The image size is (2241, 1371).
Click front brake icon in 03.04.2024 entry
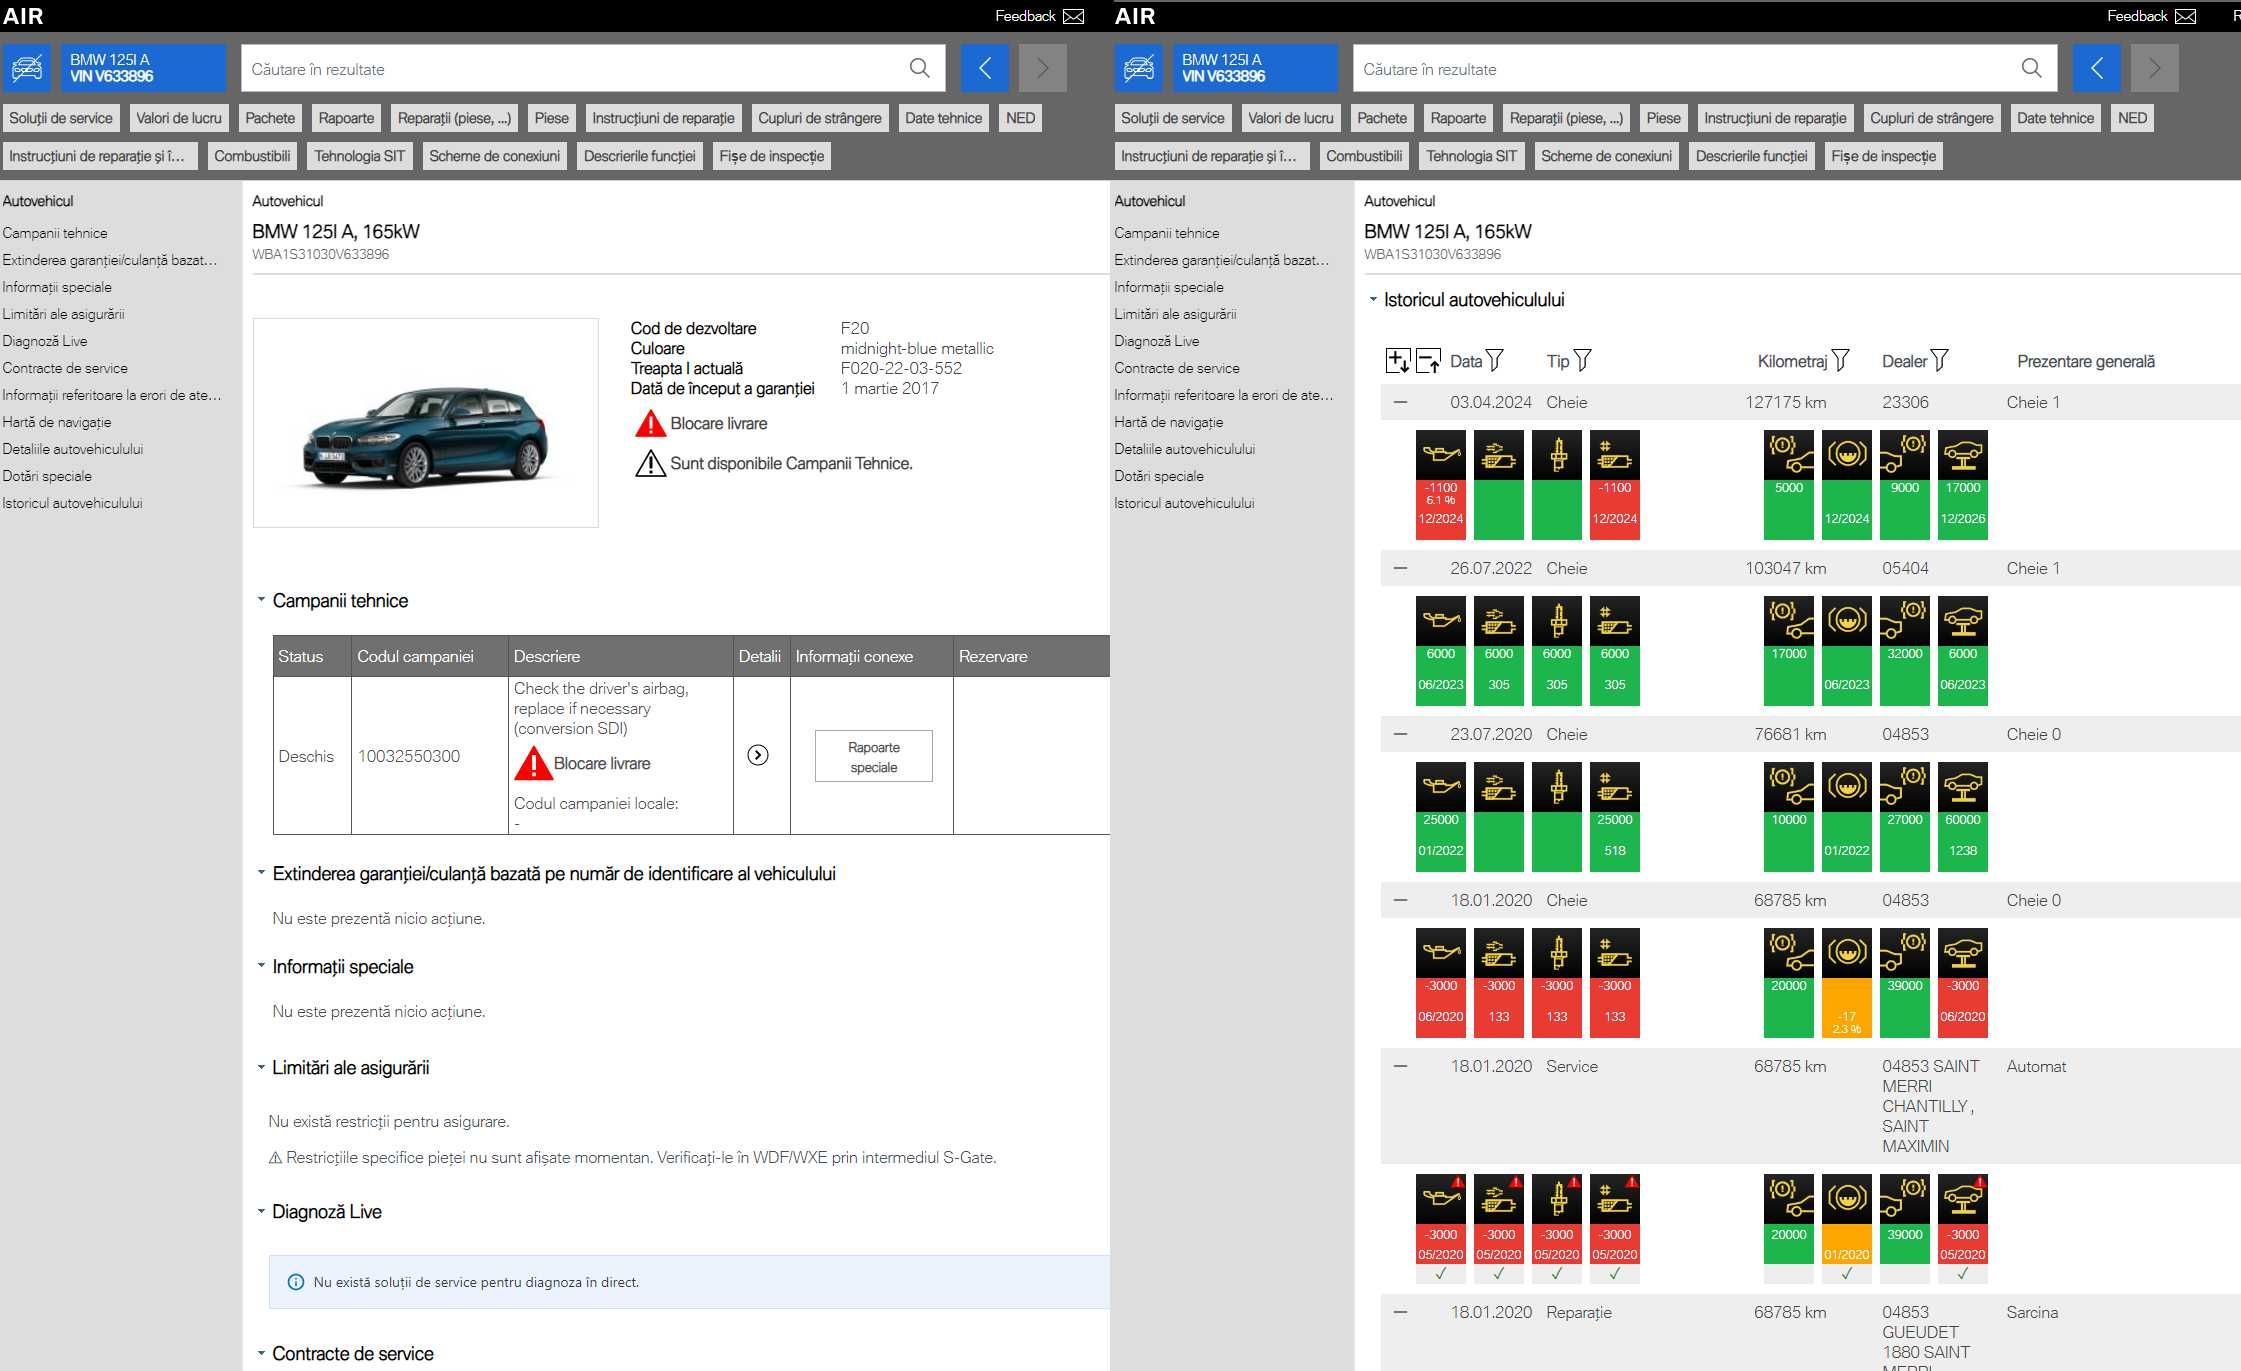pyautogui.click(x=1789, y=455)
